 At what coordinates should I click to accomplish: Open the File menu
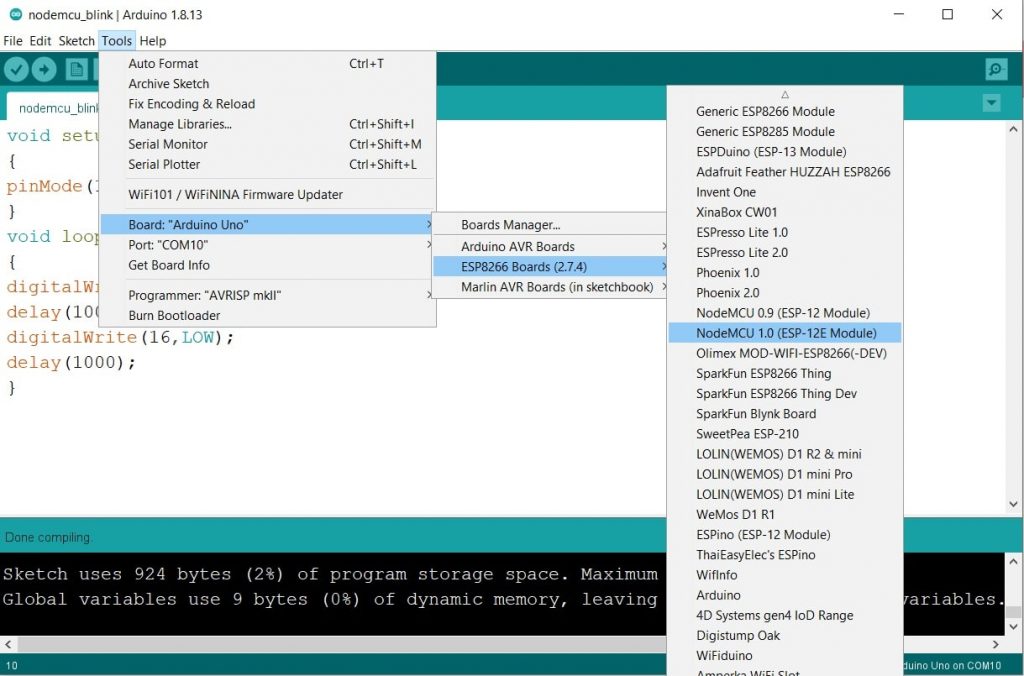click(12, 40)
